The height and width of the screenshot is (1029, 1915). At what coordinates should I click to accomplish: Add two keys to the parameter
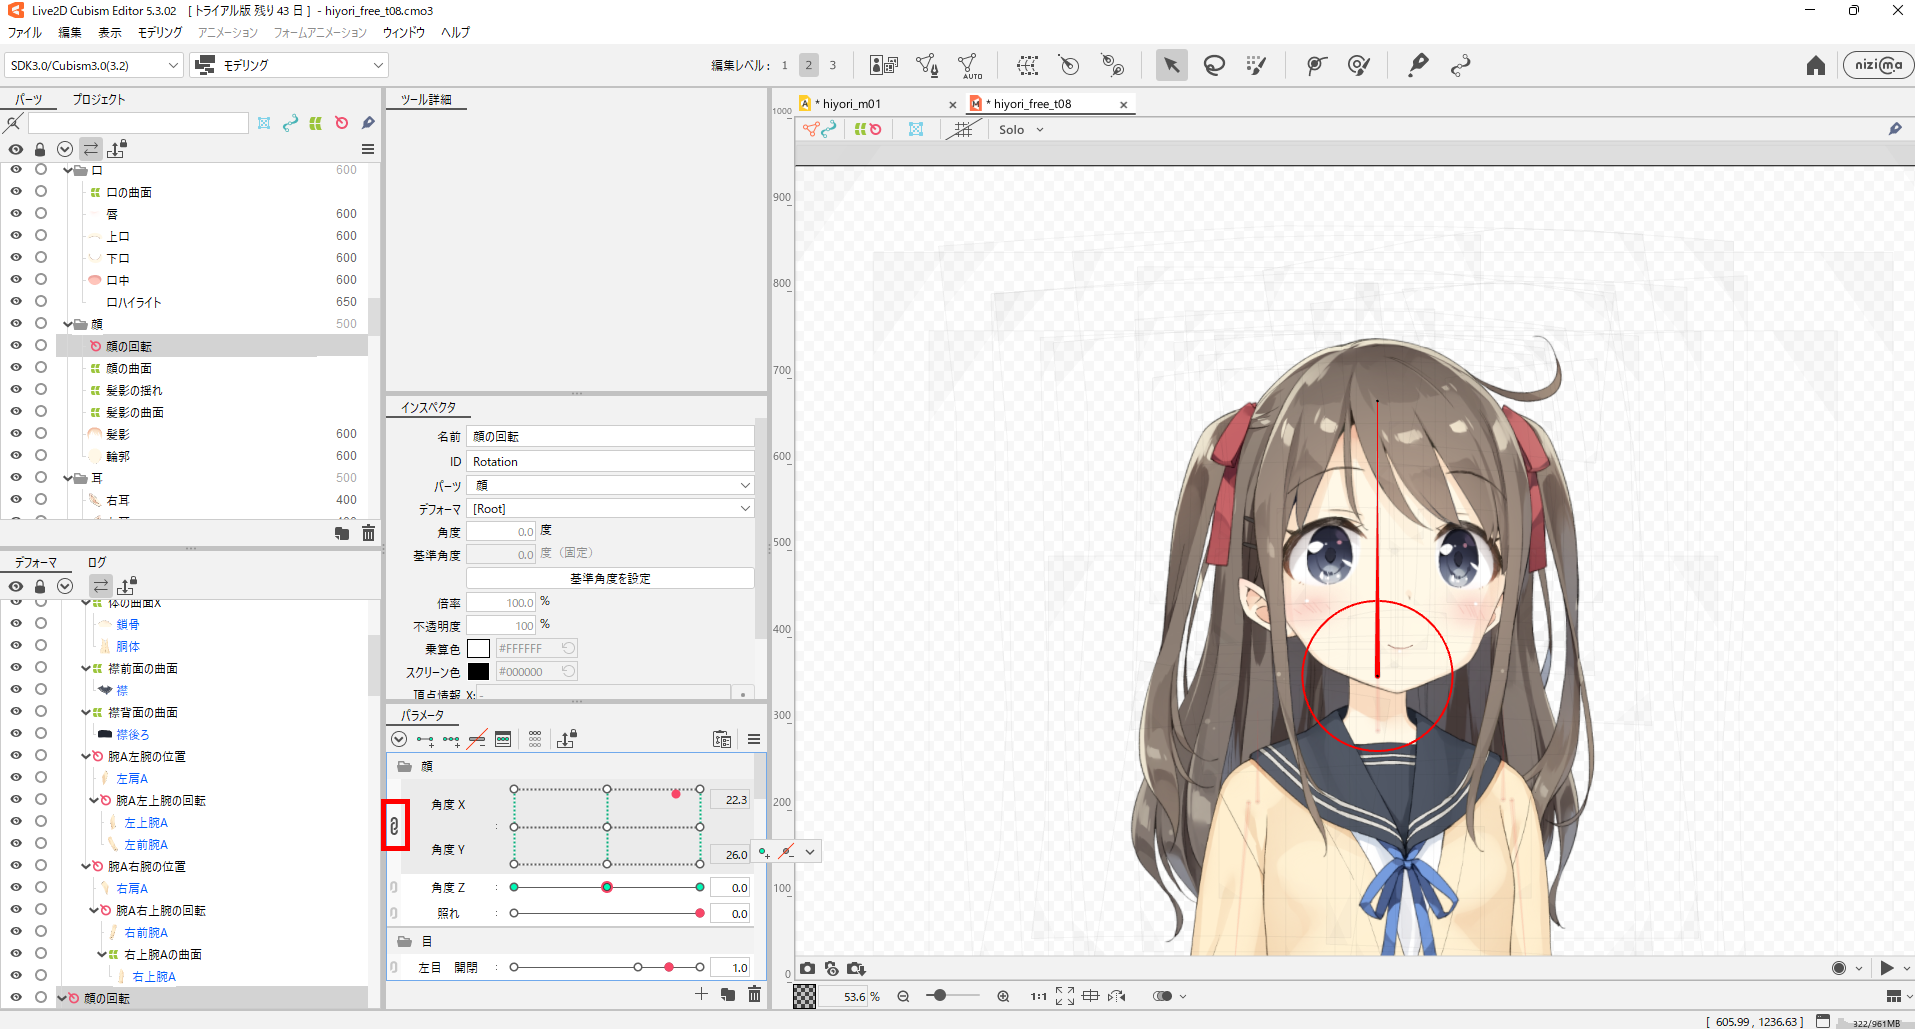tap(425, 740)
